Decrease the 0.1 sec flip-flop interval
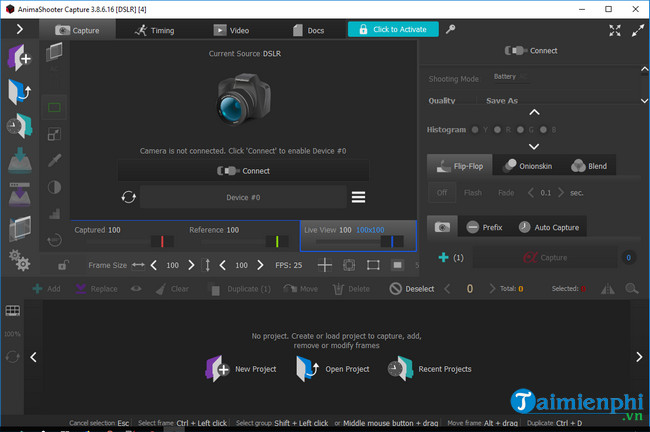The height and width of the screenshot is (432, 650). coord(531,192)
